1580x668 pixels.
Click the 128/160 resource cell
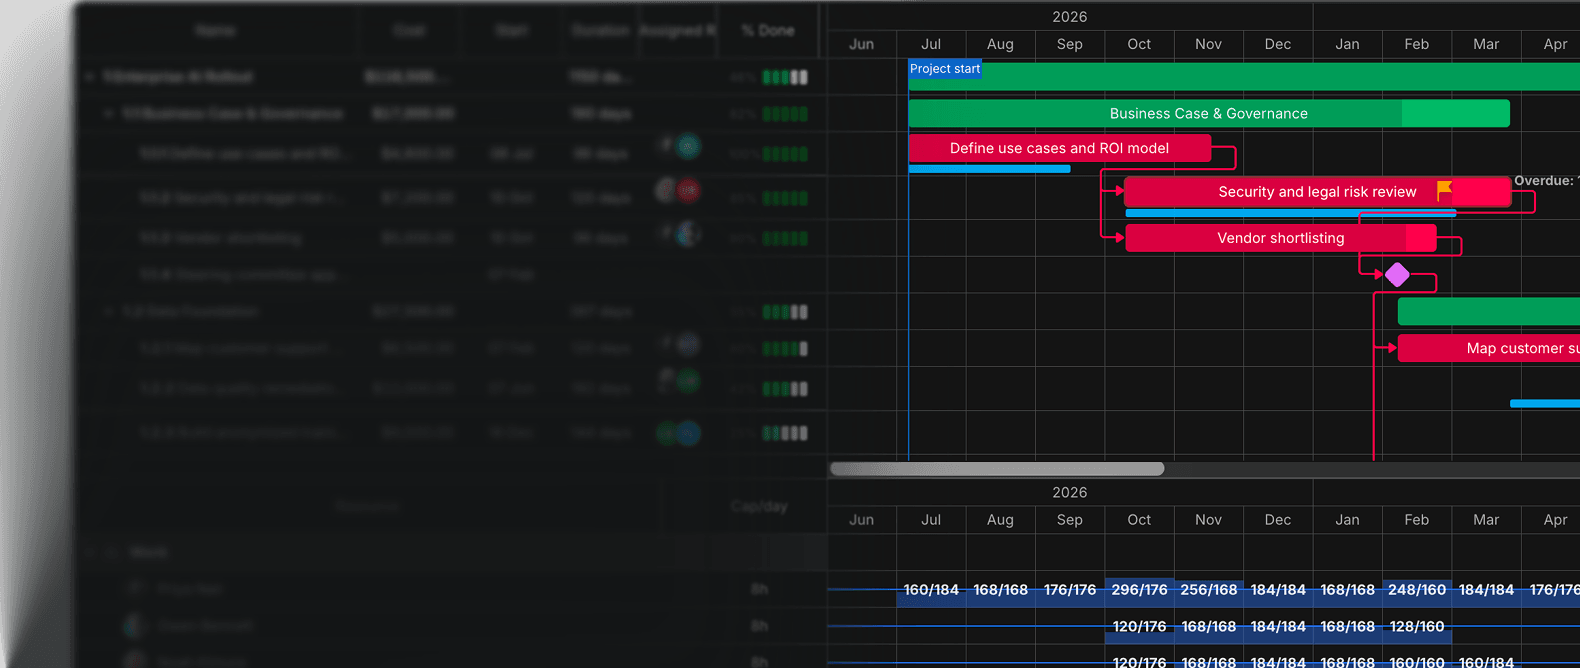tap(1417, 626)
